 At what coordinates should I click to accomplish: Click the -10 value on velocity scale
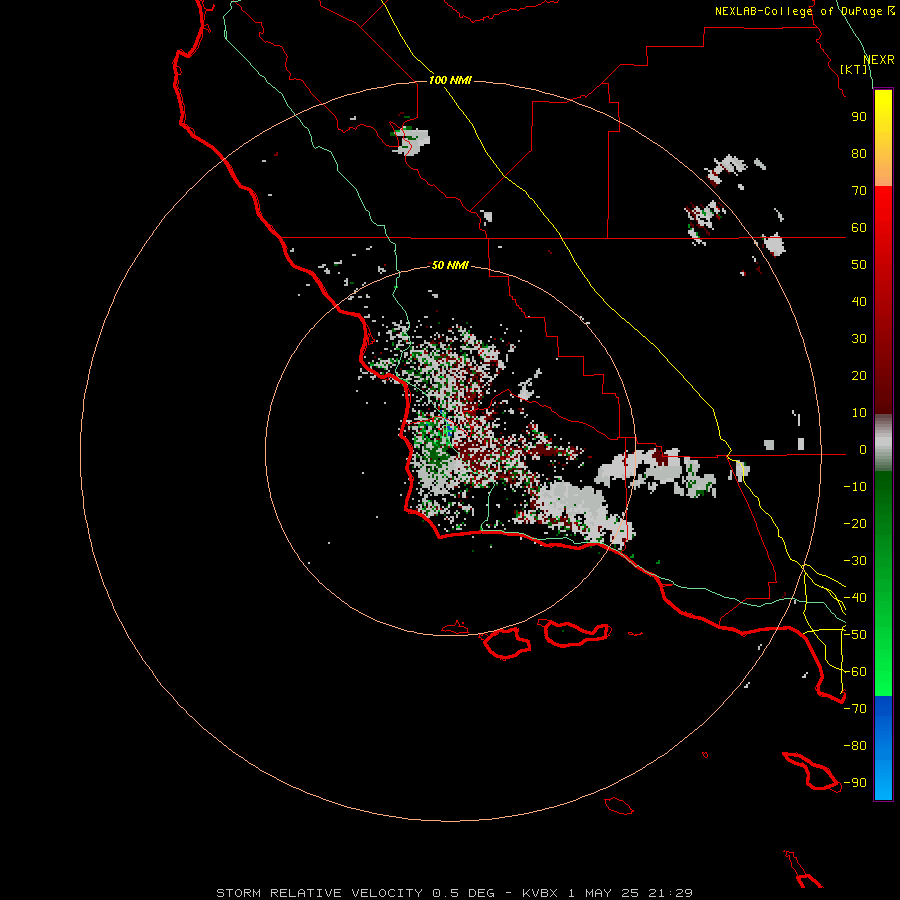point(855,487)
